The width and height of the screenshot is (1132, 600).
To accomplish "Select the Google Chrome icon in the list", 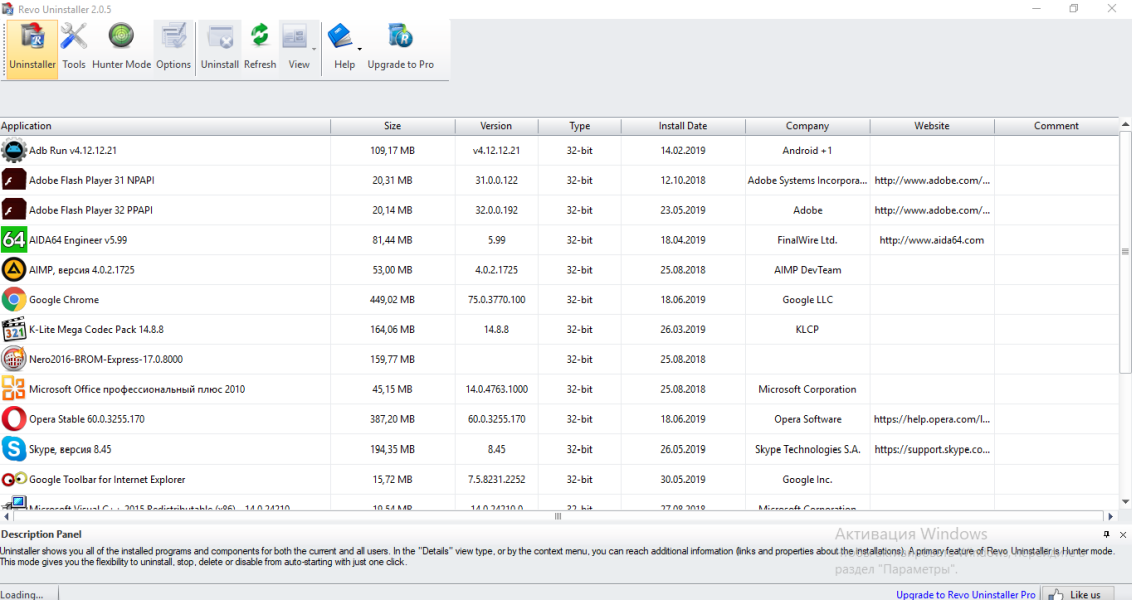I will pos(14,300).
